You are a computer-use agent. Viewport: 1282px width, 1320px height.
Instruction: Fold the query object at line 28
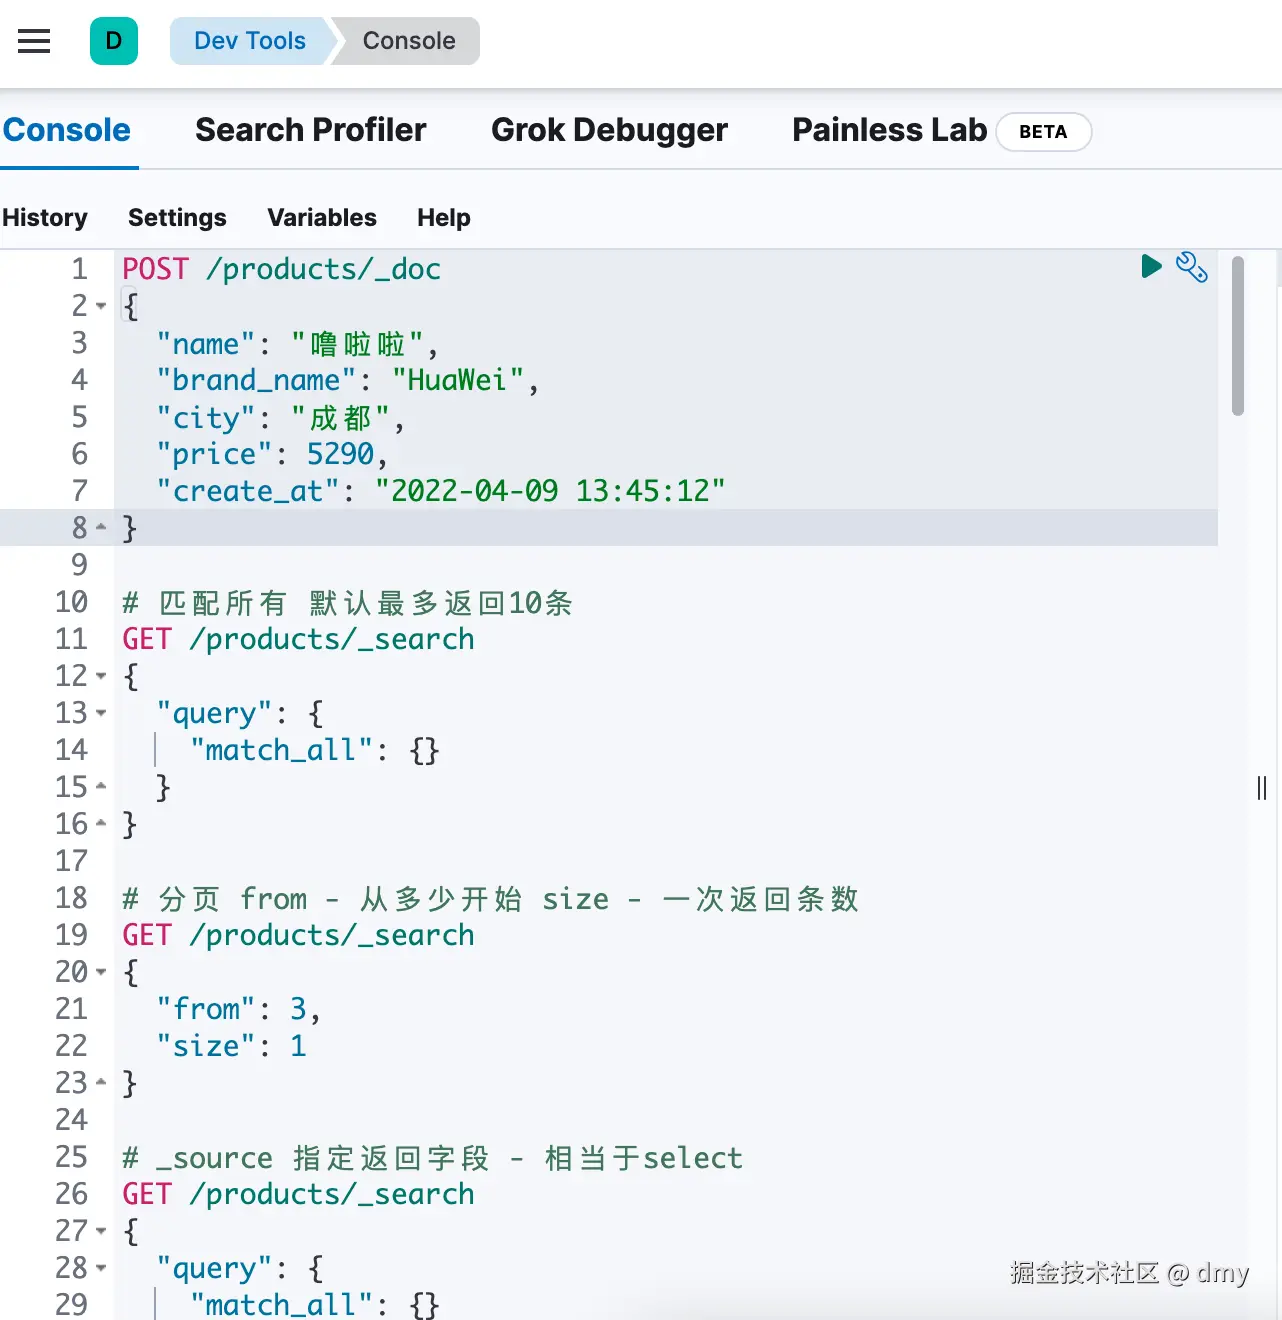pyautogui.click(x=101, y=1268)
